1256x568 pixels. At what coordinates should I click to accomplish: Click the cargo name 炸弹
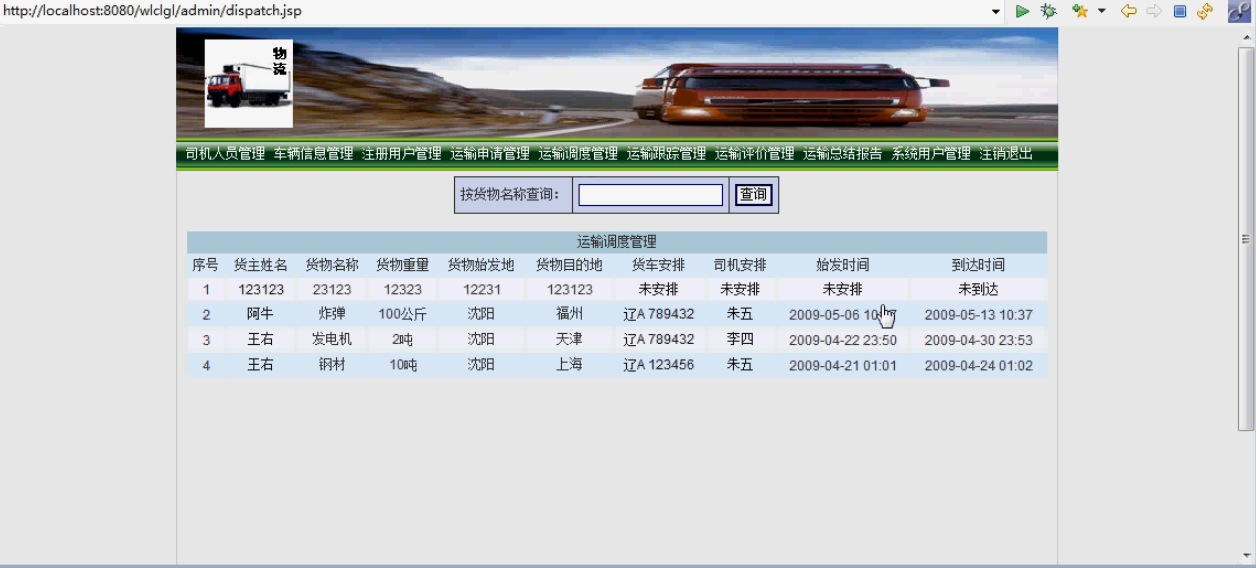point(332,314)
